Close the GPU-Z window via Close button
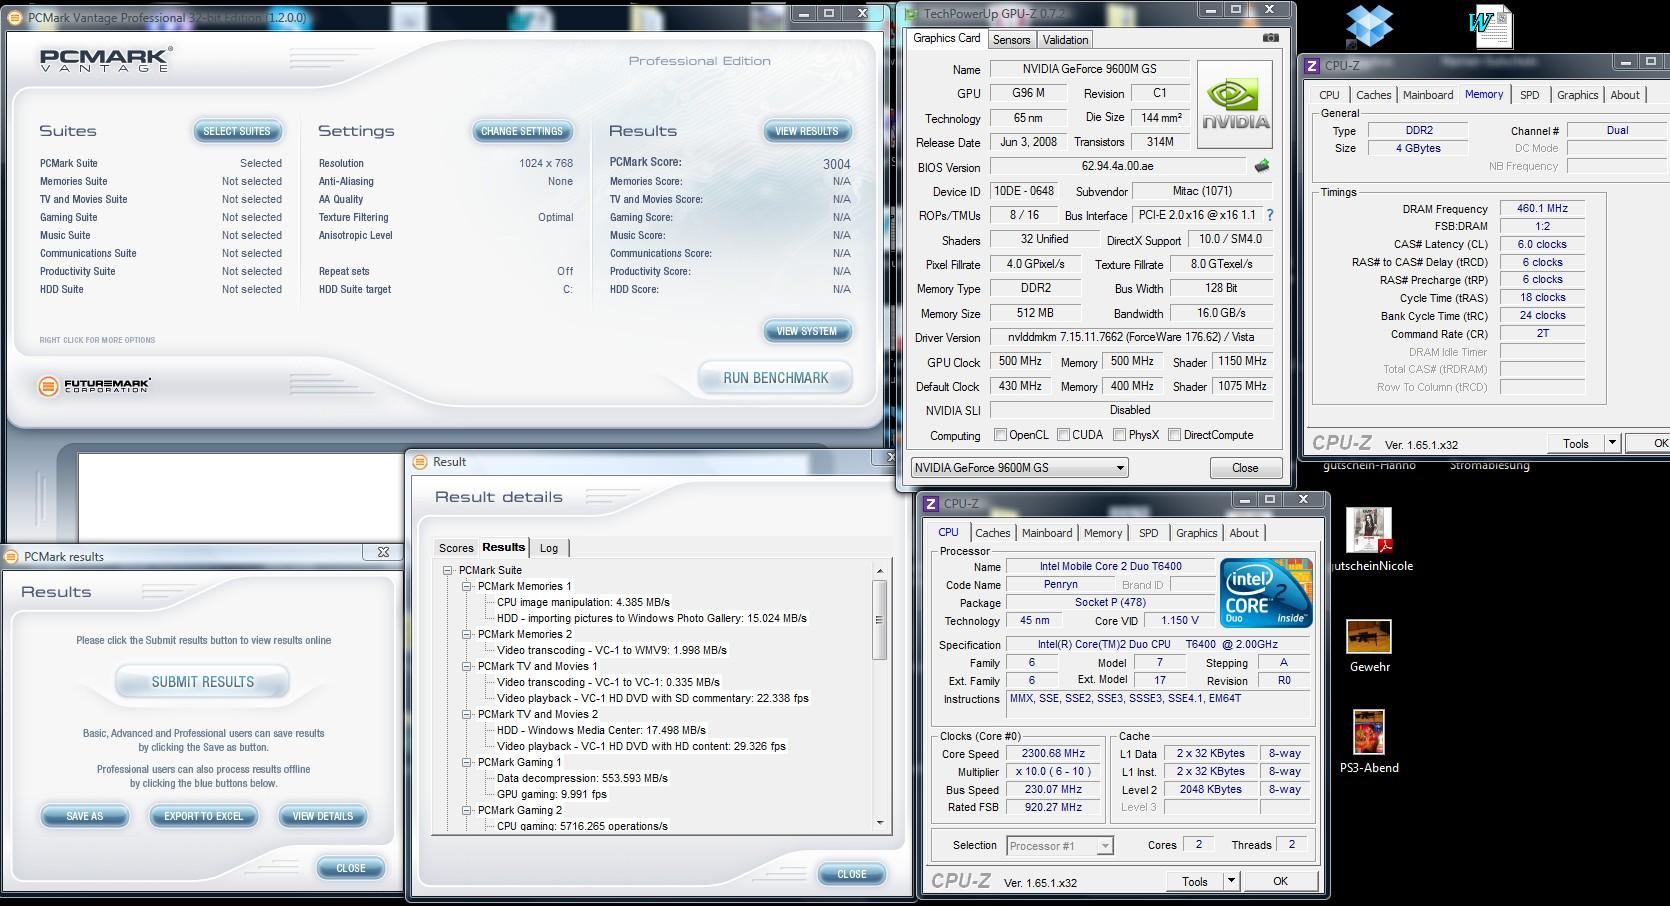Viewport: 1670px width, 906px height. pyautogui.click(x=1245, y=467)
